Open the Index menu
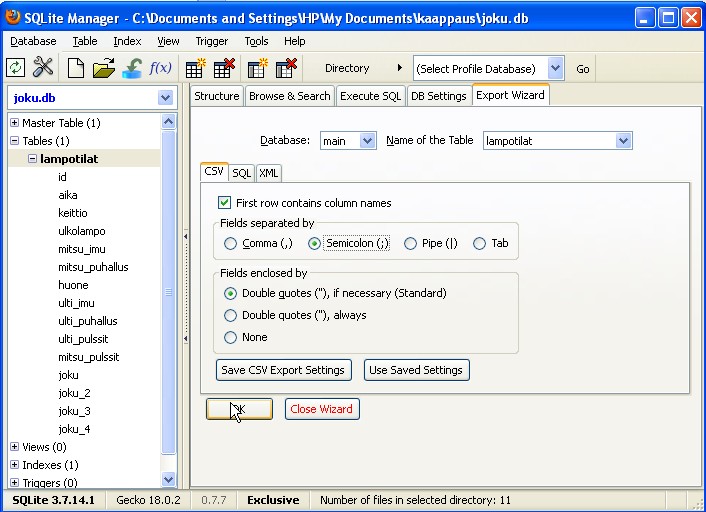 coord(127,41)
